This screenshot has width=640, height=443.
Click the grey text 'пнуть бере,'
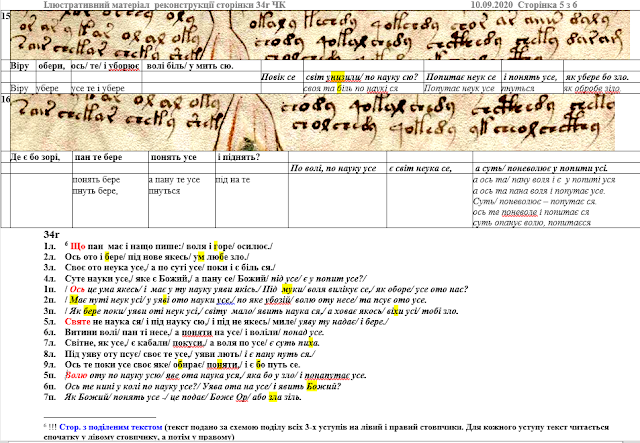click(96, 191)
